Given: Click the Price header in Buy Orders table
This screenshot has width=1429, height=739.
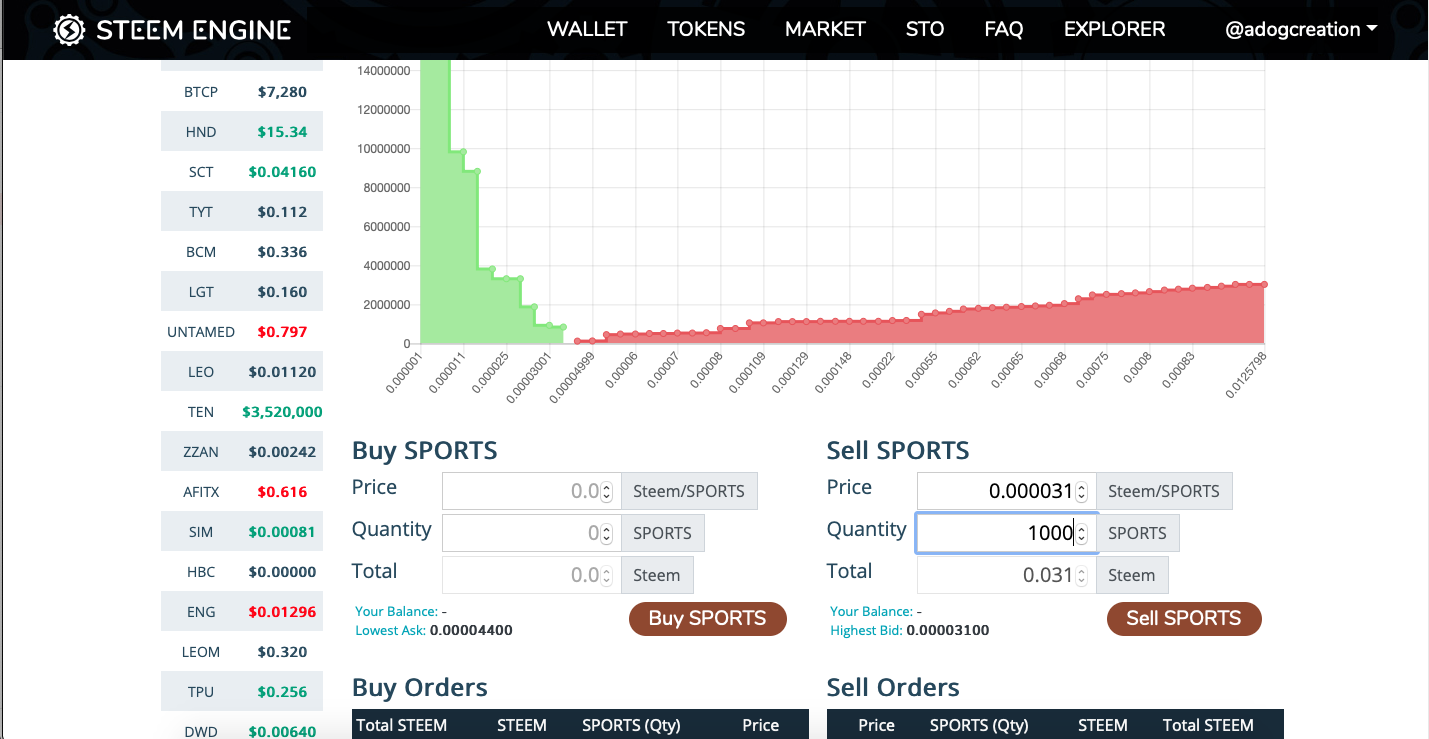Looking at the screenshot, I should pos(761,725).
